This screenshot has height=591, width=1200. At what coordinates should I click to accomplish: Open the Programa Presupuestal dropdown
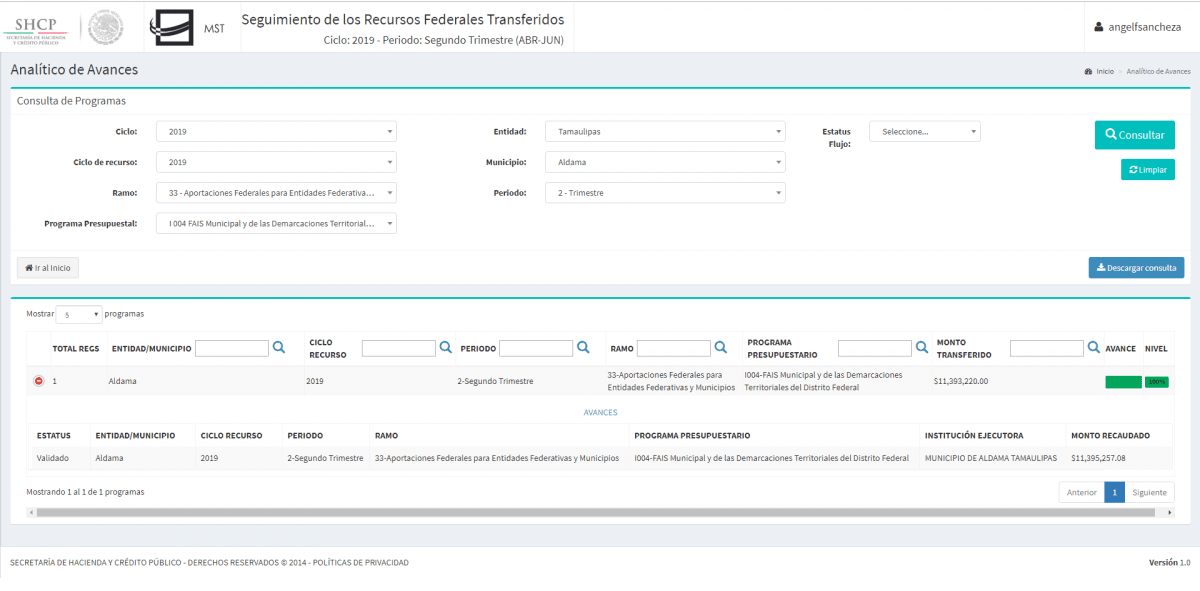coord(276,224)
